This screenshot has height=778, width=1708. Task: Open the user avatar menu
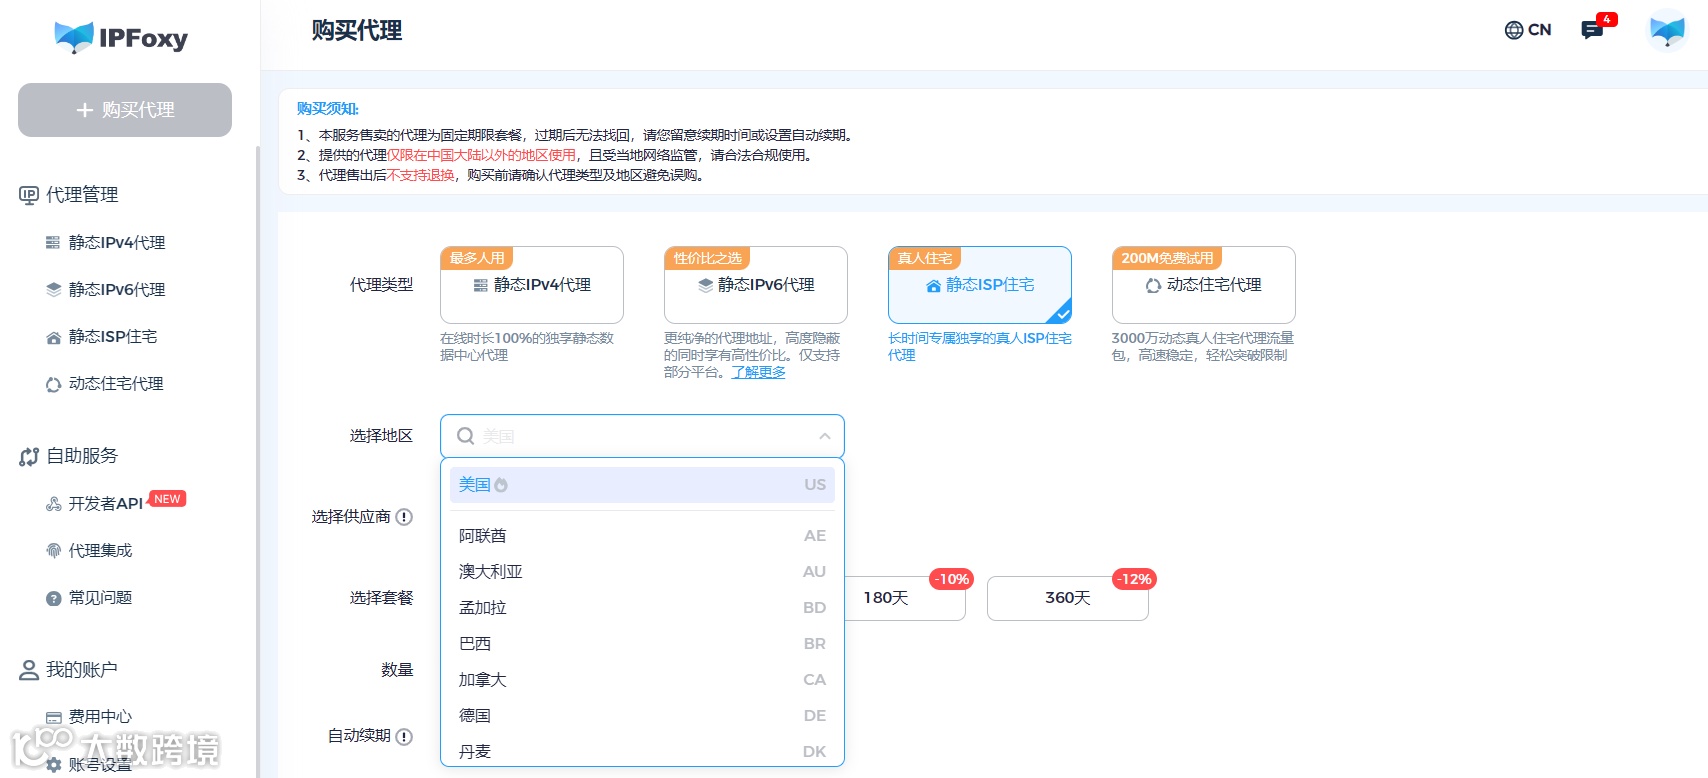[1667, 30]
